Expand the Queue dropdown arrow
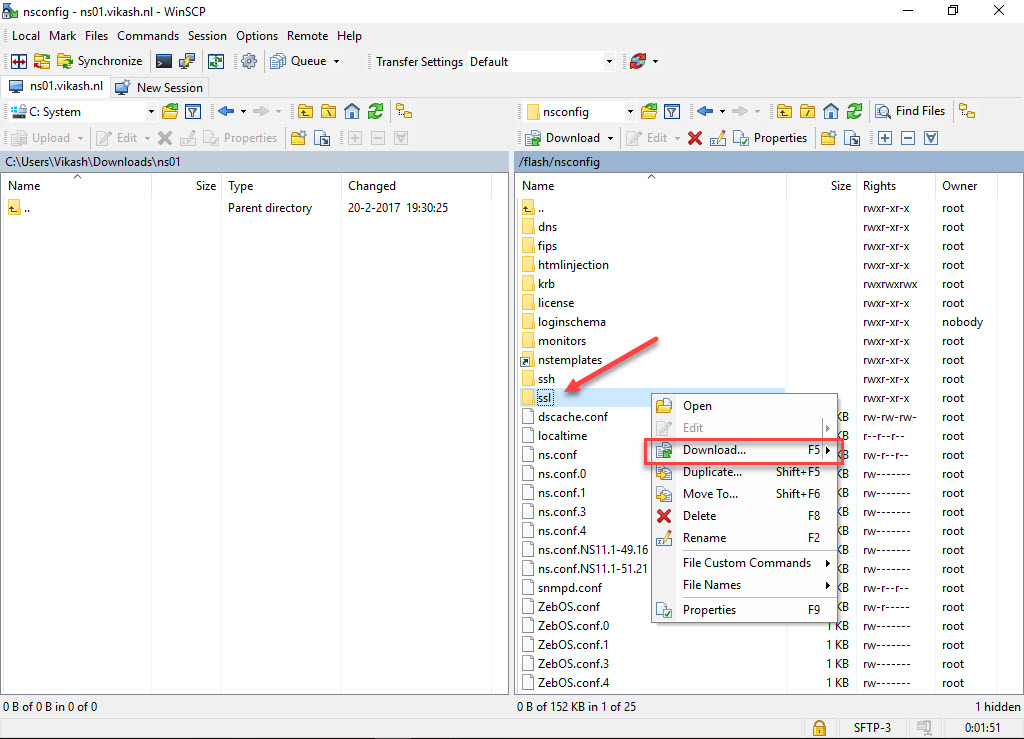1024x739 pixels. point(336,61)
